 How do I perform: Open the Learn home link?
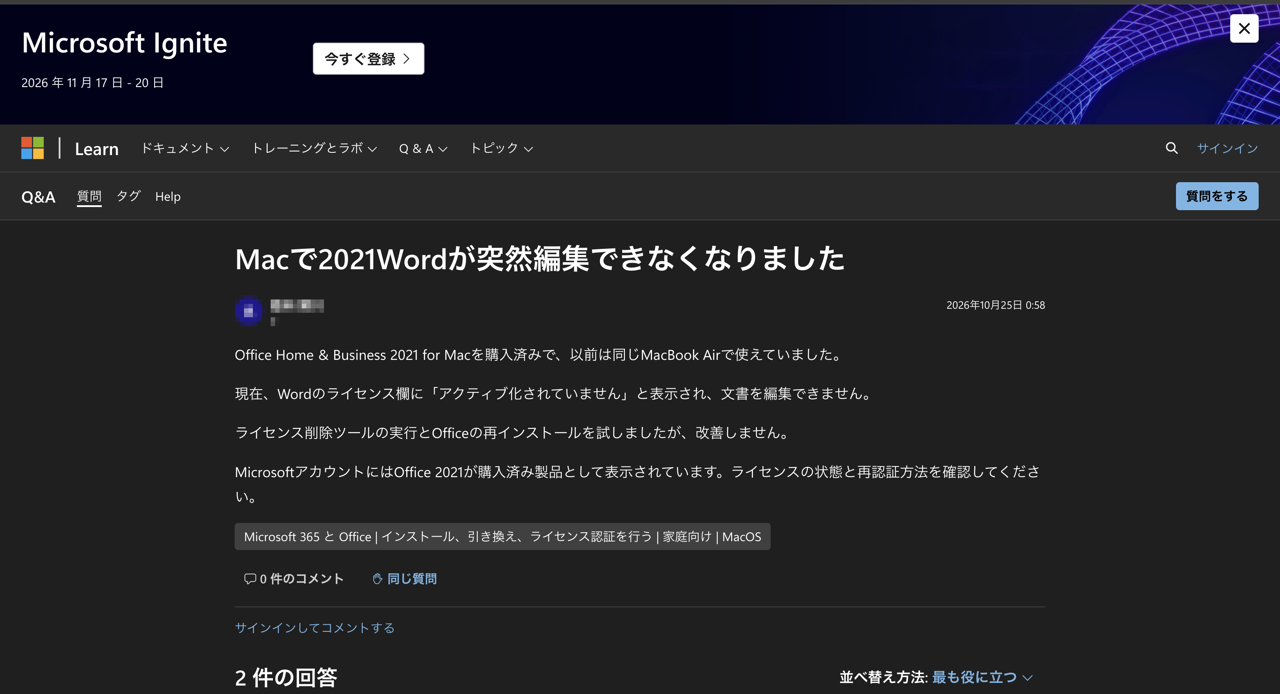[x=97, y=149]
